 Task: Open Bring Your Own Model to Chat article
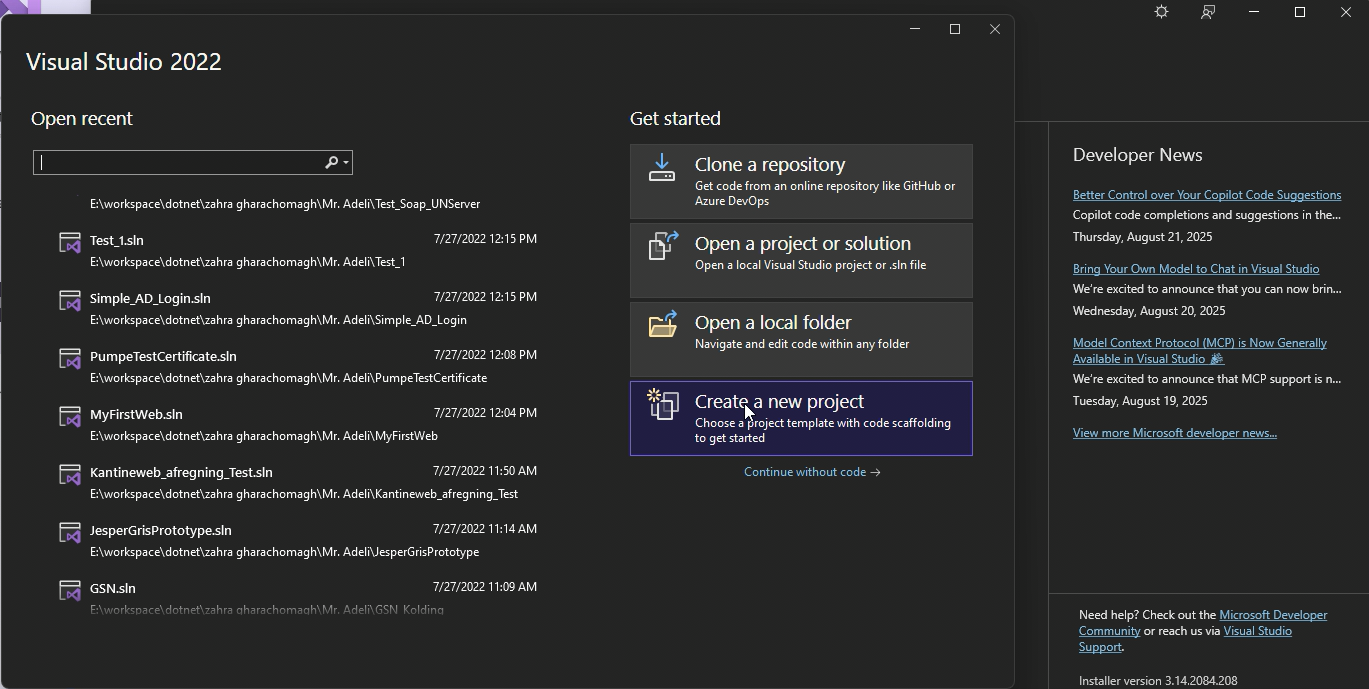point(1196,269)
